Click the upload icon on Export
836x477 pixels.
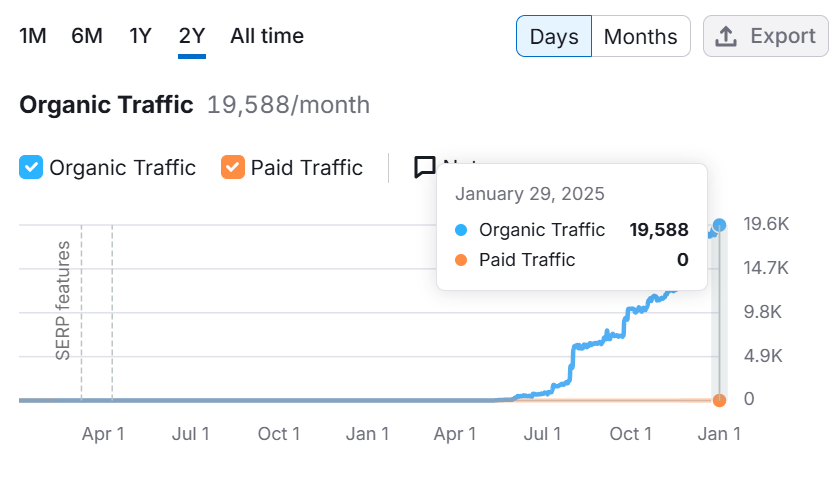pos(727,37)
